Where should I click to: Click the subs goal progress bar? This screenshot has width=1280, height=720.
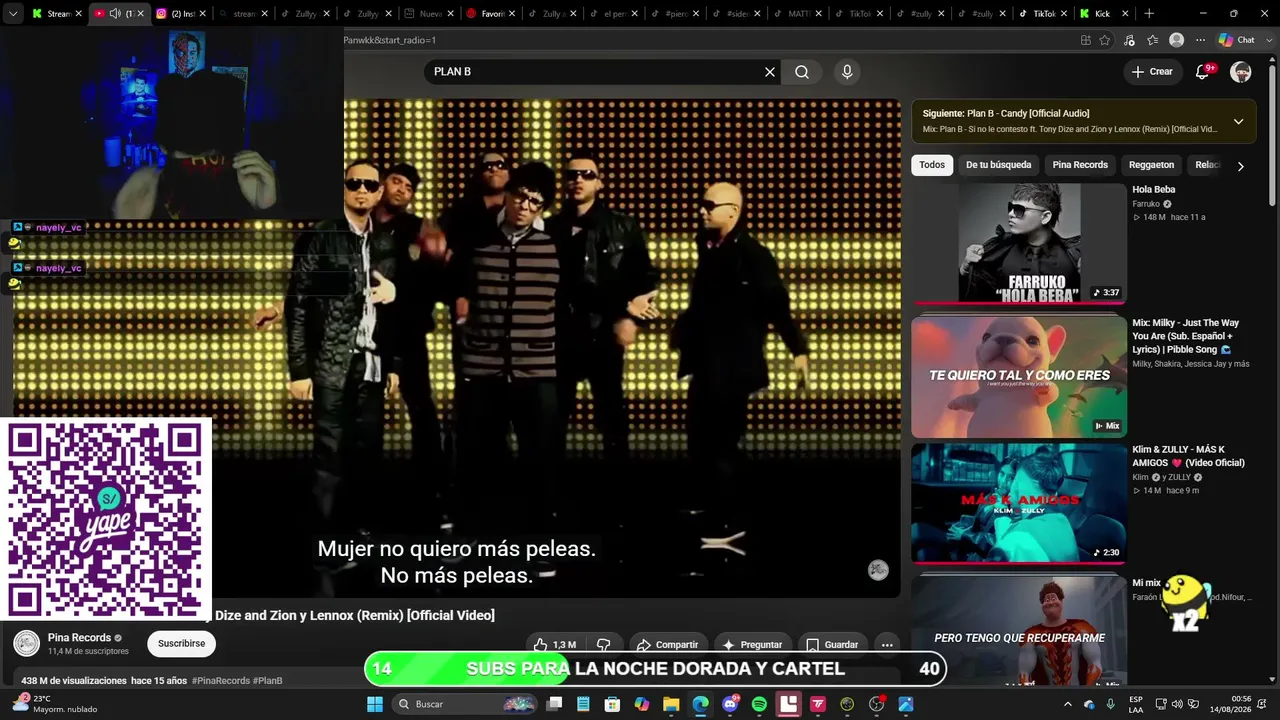[657, 669]
